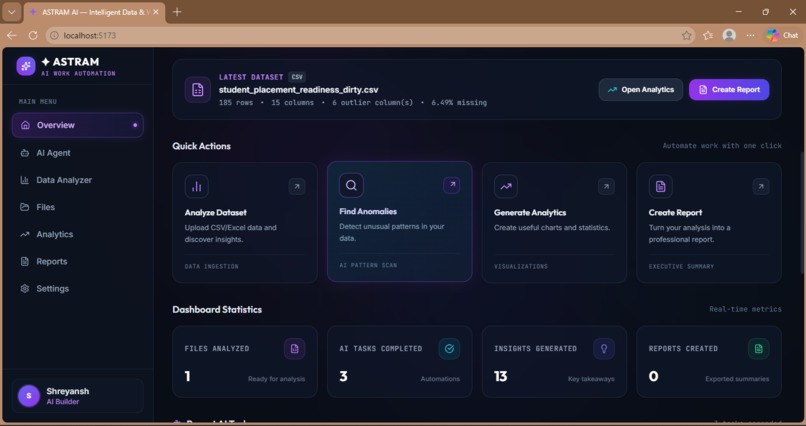The image size is (806, 426).
Task: Click the AI Tasks Completed check icon
Action: [449, 349]
